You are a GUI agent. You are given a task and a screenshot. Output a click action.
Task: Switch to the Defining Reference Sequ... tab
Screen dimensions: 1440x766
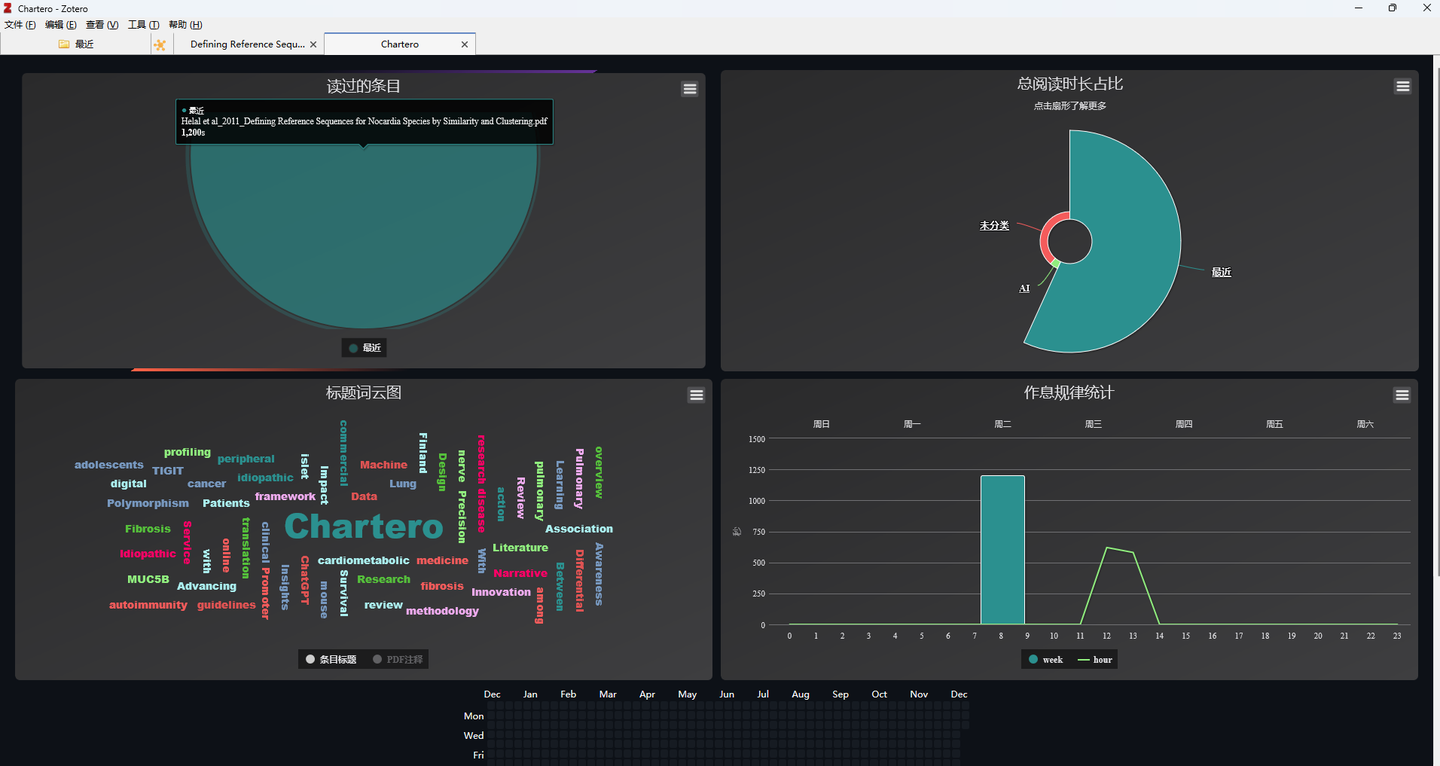coord(247,44)
